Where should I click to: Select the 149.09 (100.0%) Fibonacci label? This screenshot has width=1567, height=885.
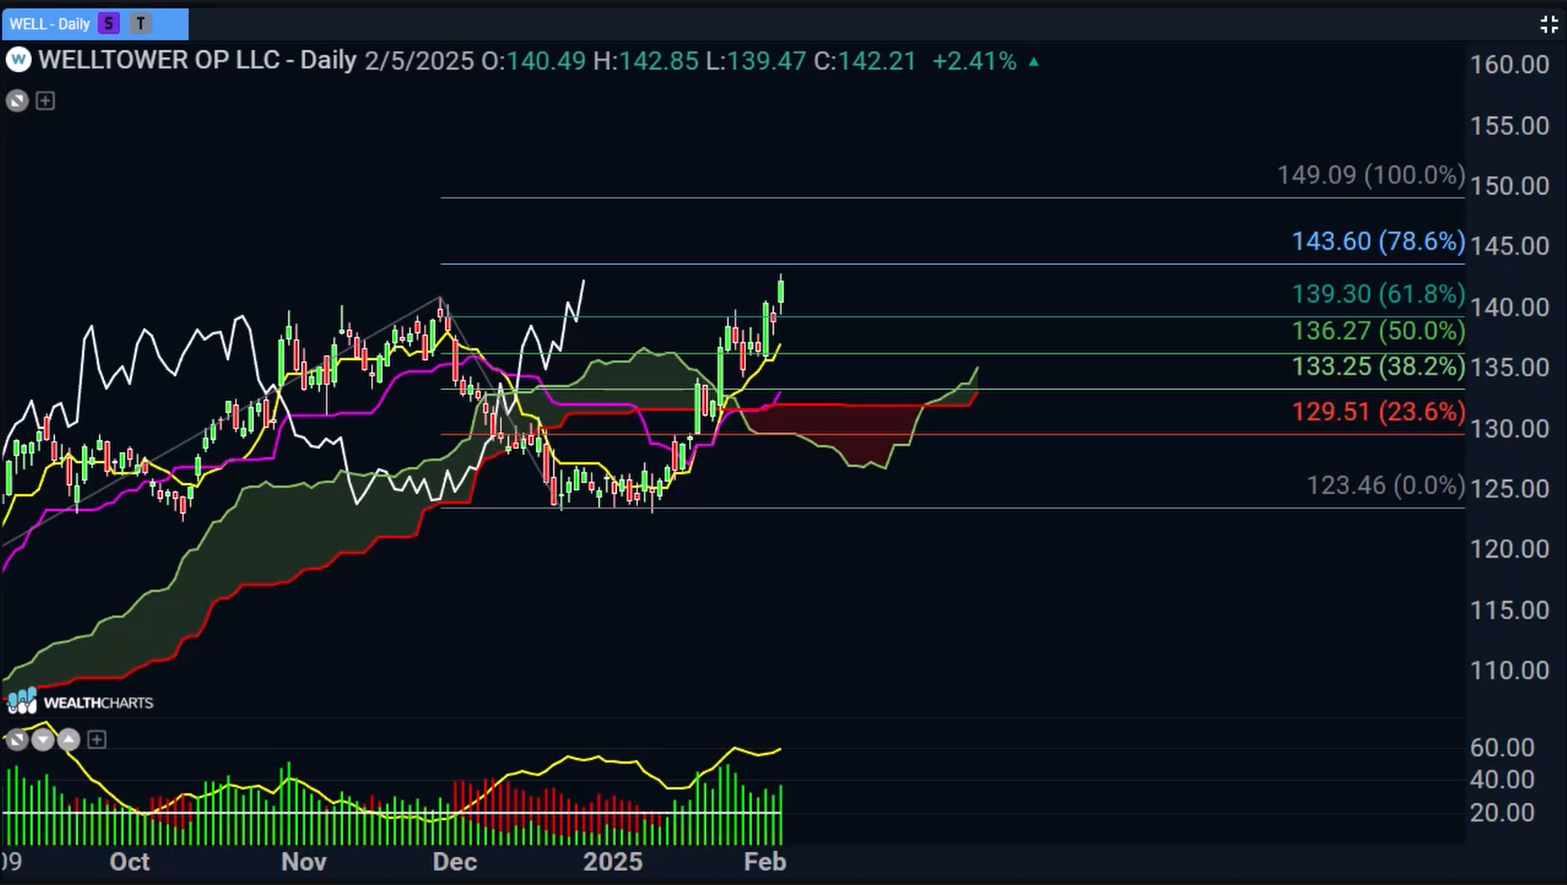pyautogui.click(x=1371, y=175)
